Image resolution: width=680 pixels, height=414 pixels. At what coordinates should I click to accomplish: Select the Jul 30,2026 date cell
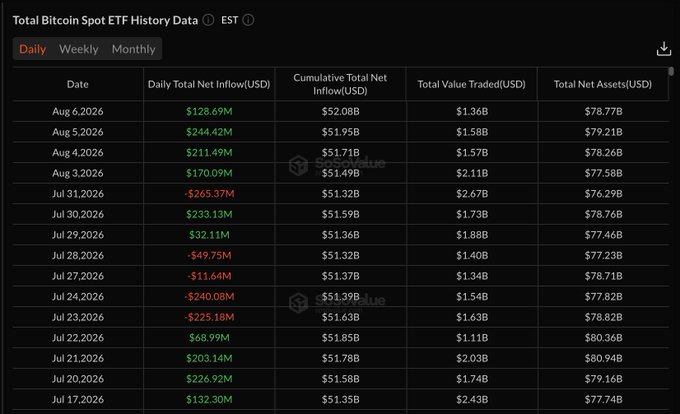tap(78, 214)
